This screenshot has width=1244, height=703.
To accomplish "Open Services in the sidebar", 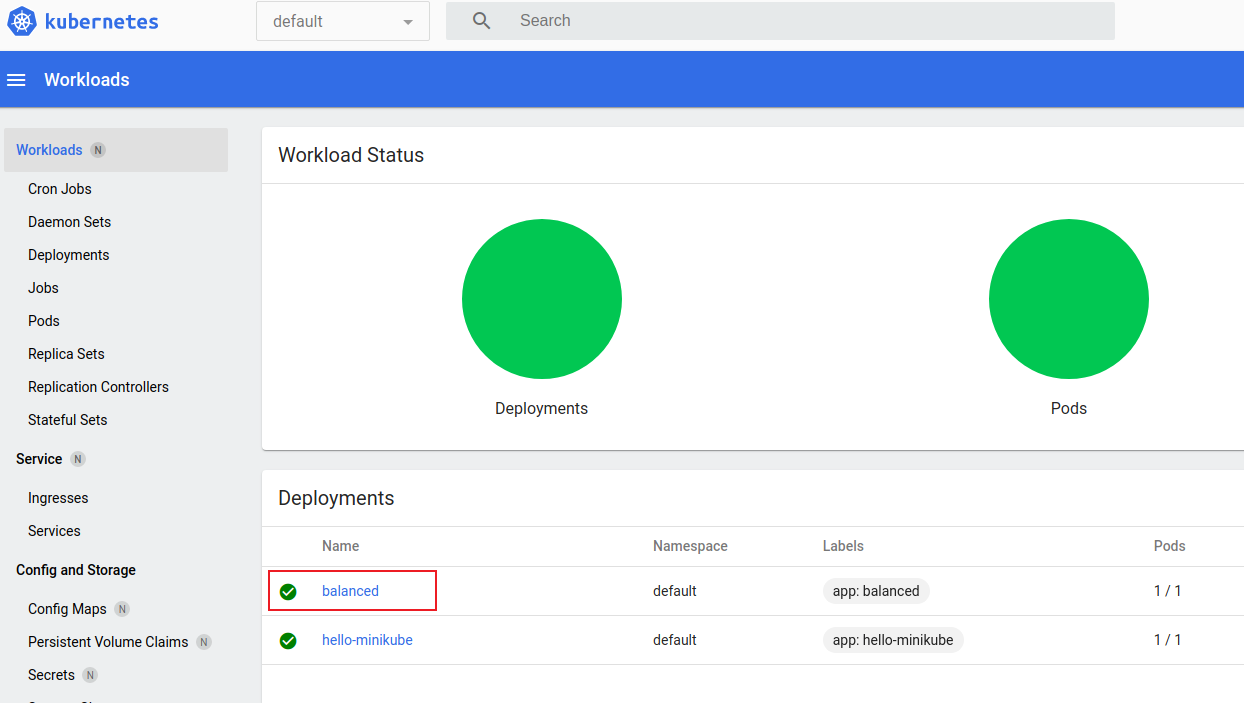I will [54, 531].
